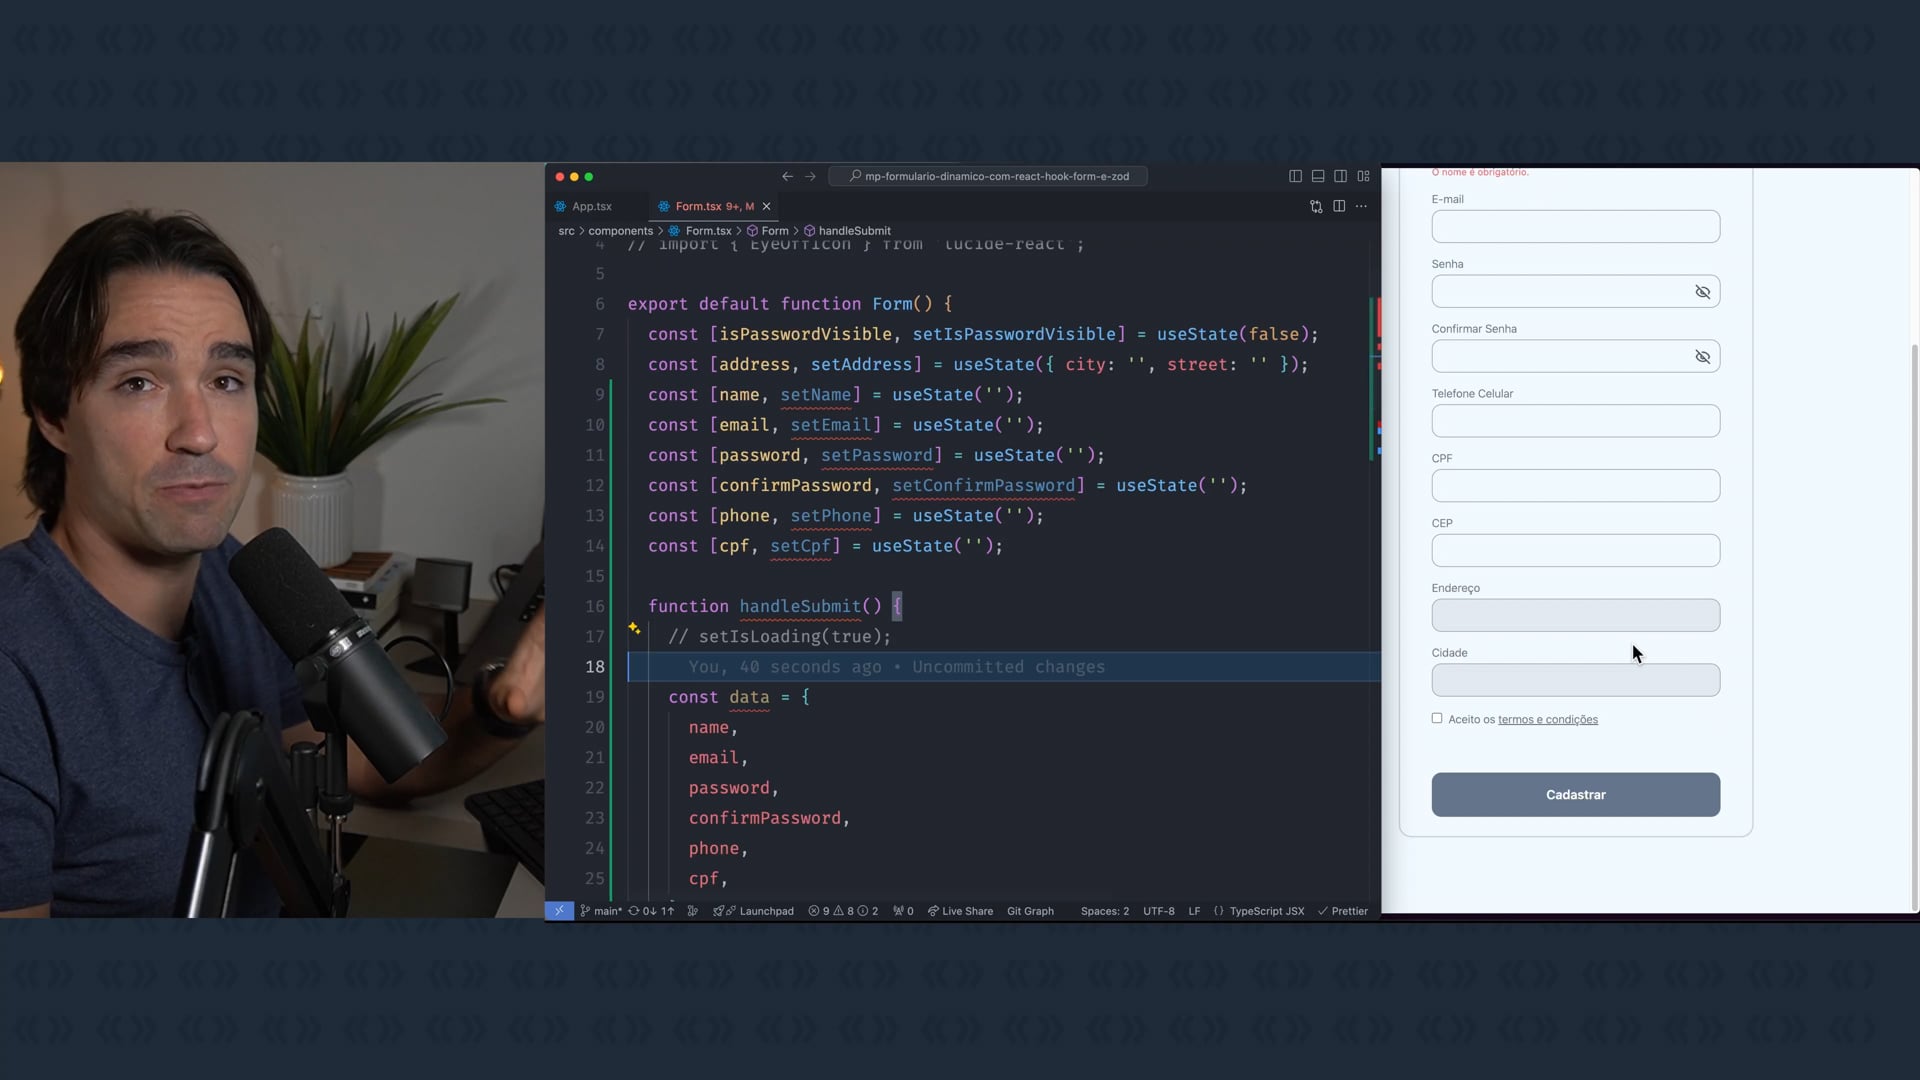The image size is (1920, 1080).
Task: Click setAddress on line 8
Action: (x=861, y=365)
